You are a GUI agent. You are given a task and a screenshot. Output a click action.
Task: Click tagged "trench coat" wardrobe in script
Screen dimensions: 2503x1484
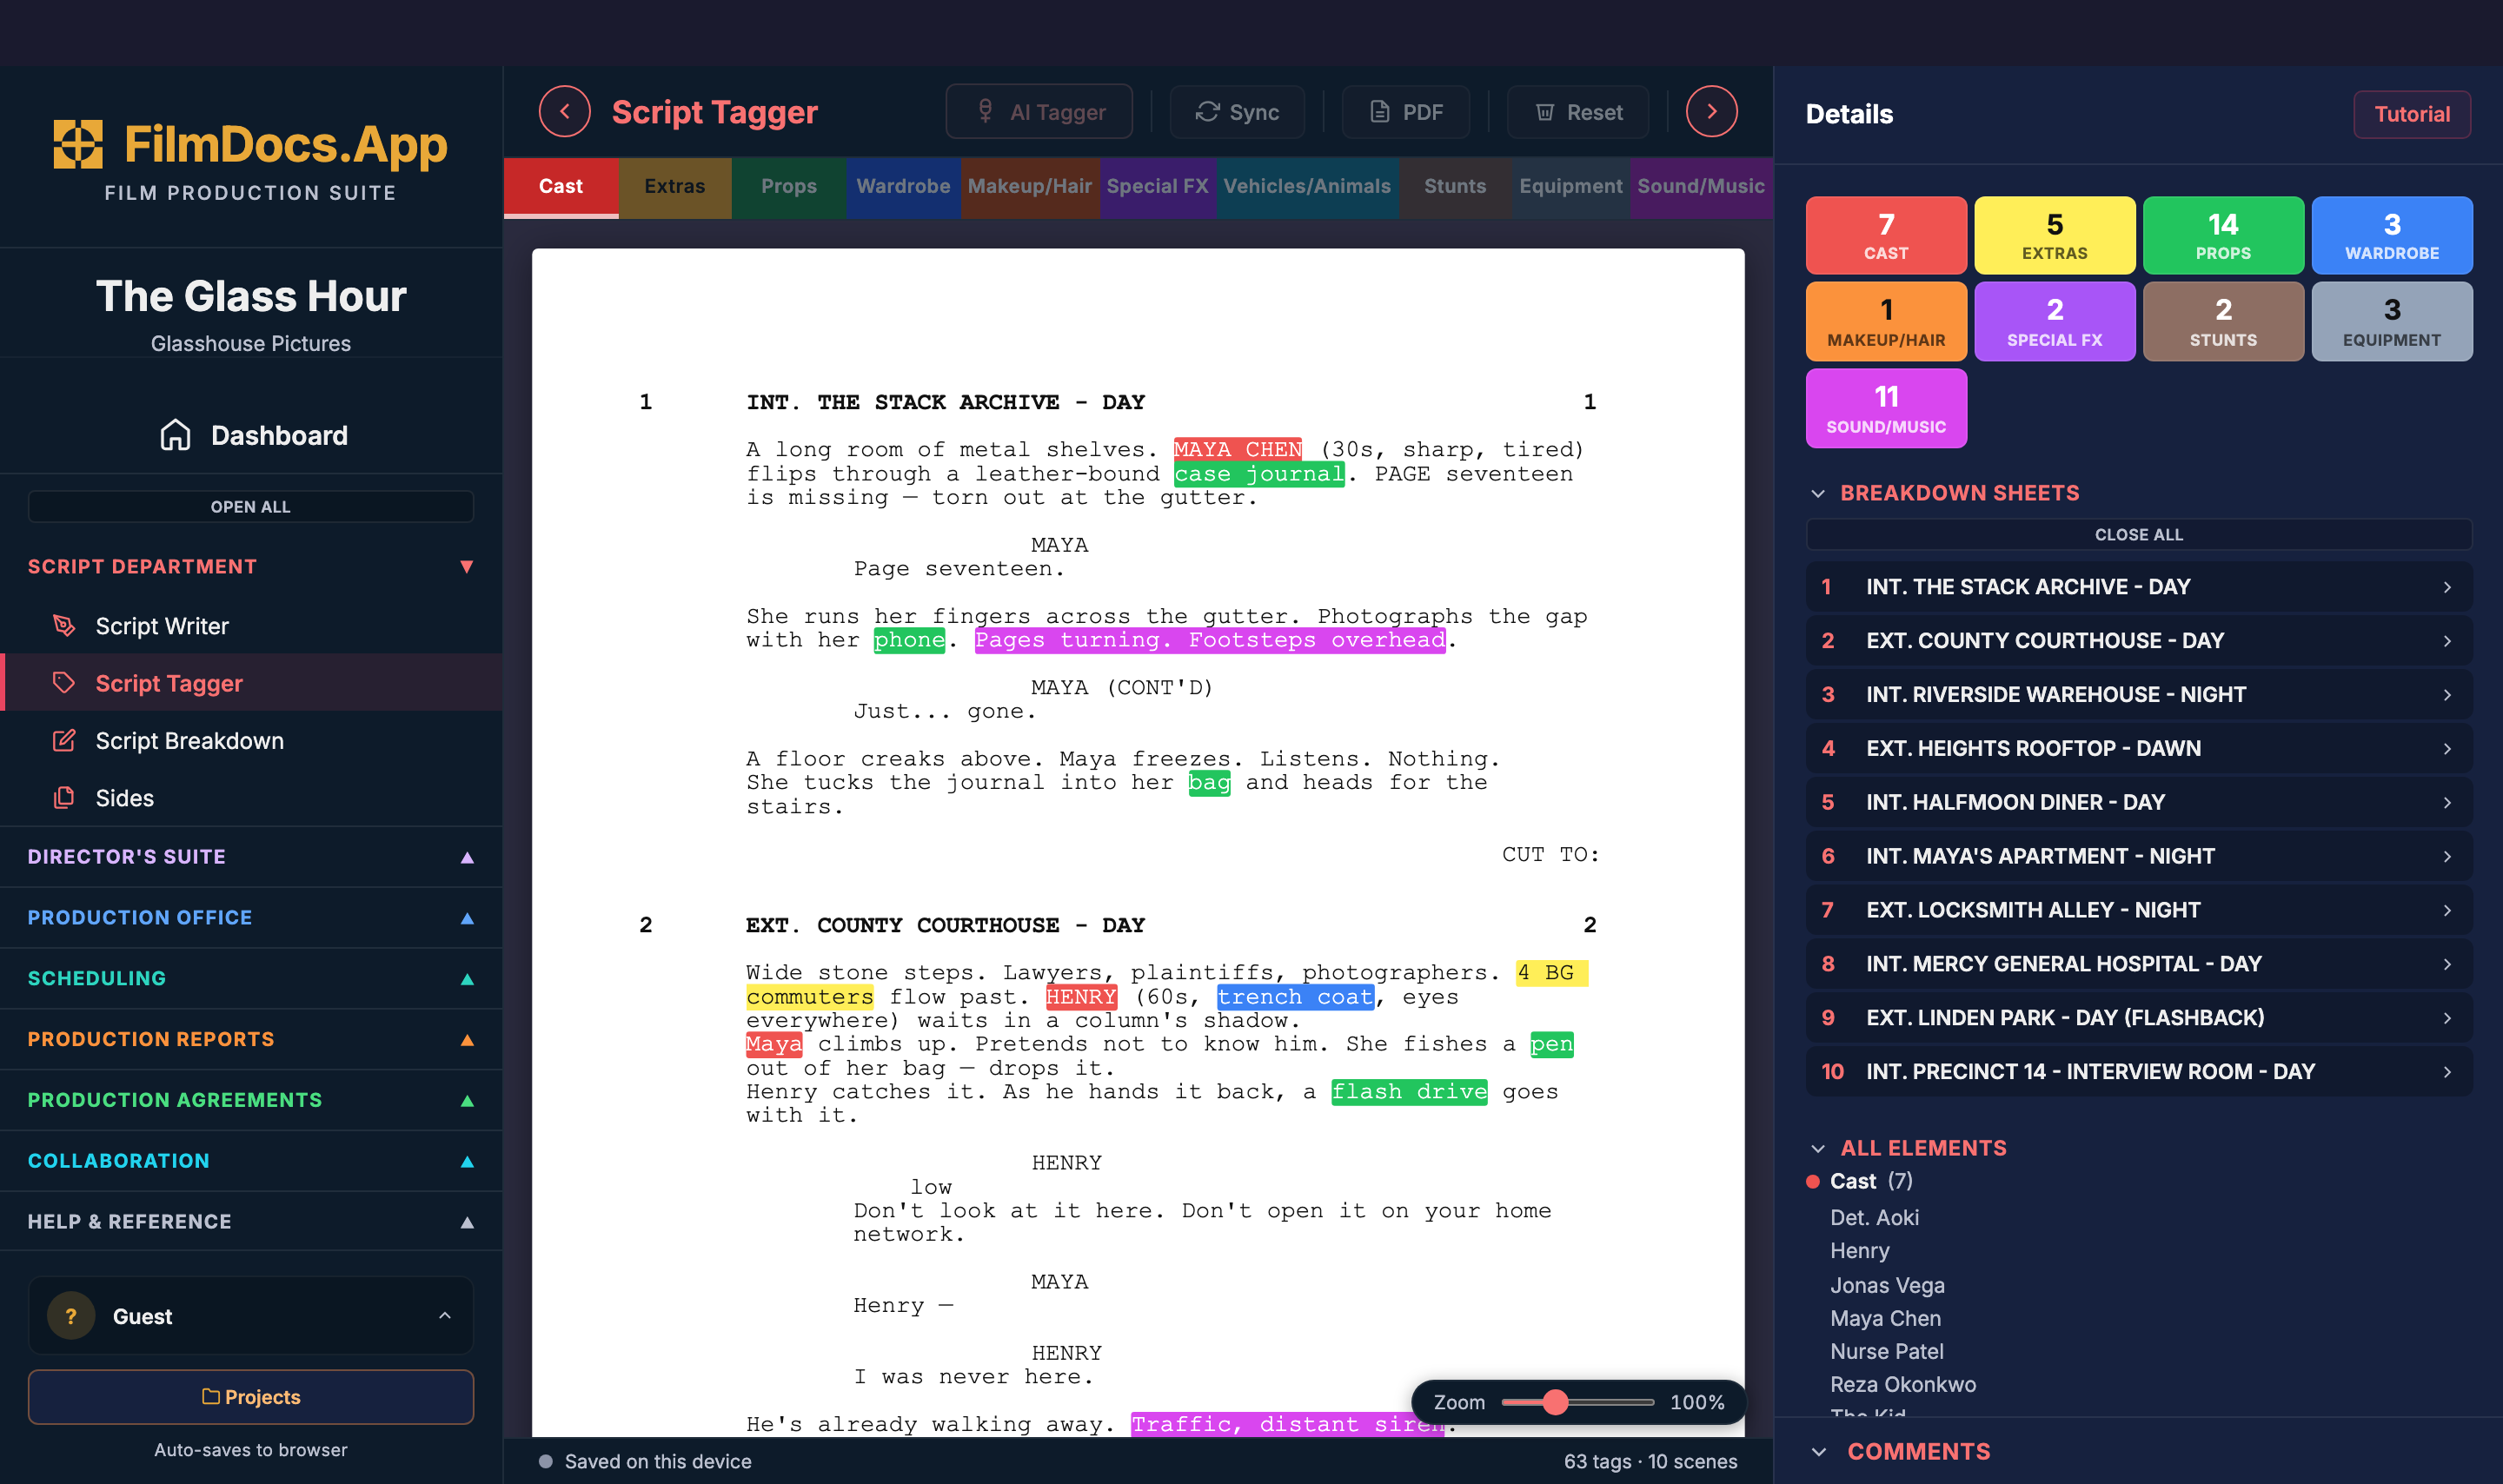pos(1295,997)
